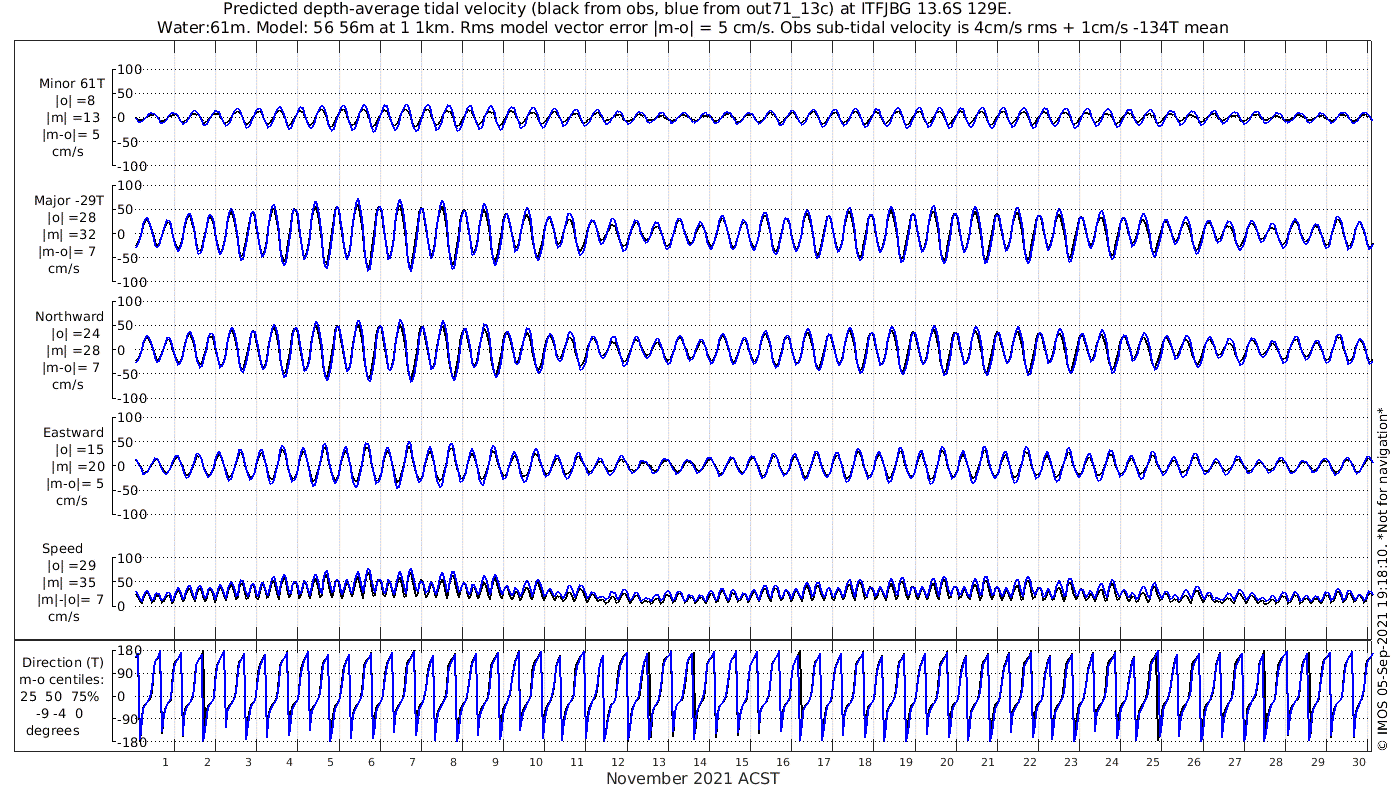Click the '25 50 75%' centile header
Viewport: 1400px width, 800px height.
[62, 697]
